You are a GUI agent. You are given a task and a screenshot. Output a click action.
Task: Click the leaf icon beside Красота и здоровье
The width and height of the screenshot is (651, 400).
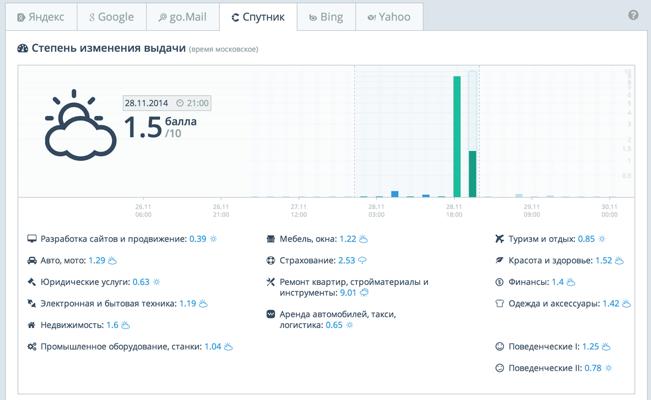(499, 260)
